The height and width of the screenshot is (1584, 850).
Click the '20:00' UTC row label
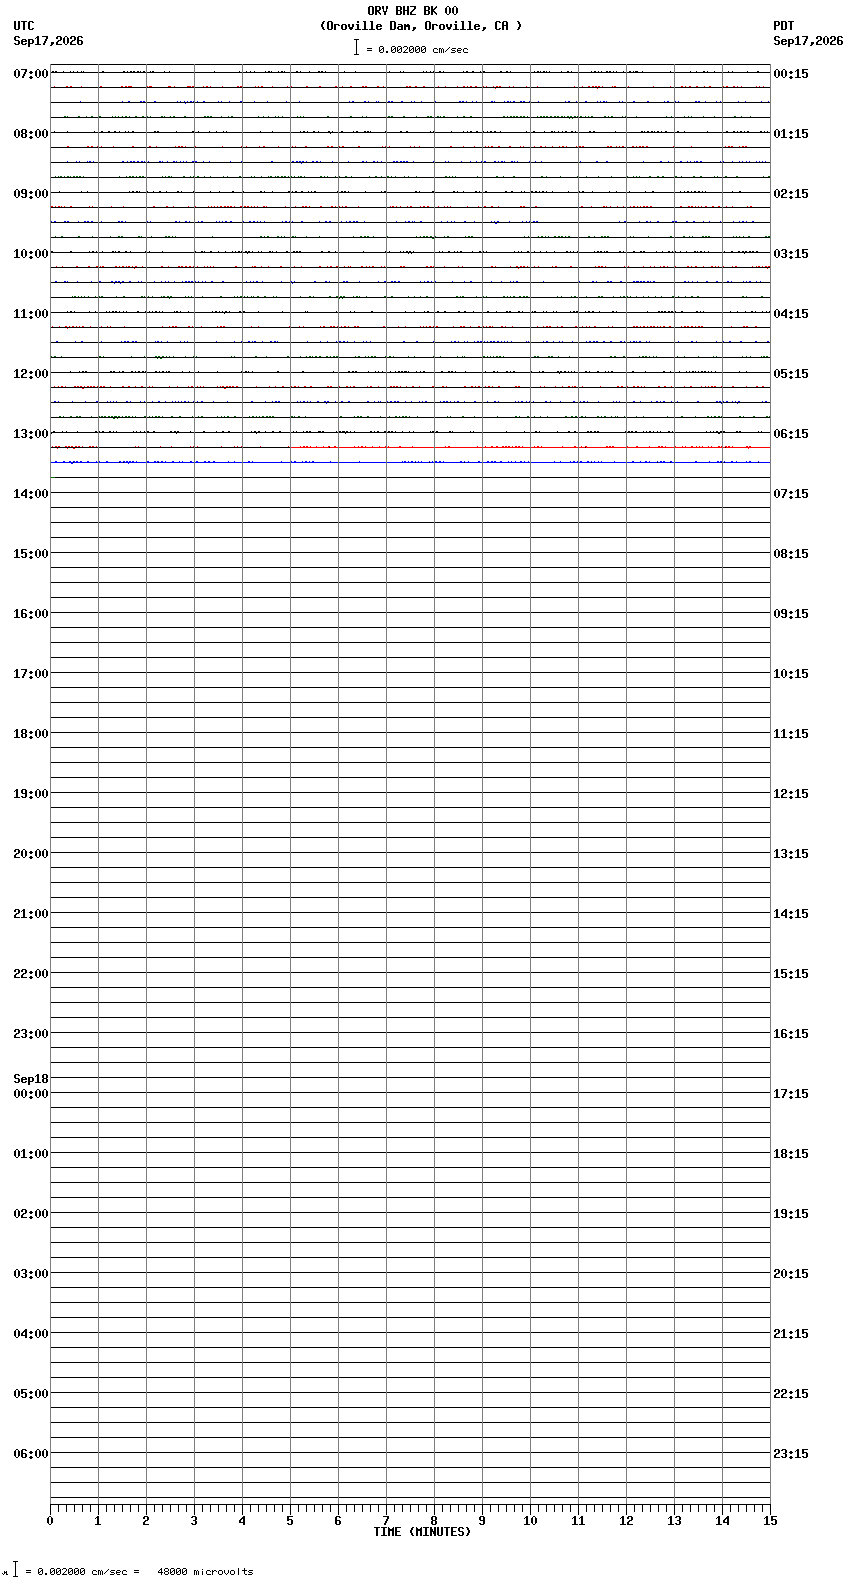click(31, 854)
